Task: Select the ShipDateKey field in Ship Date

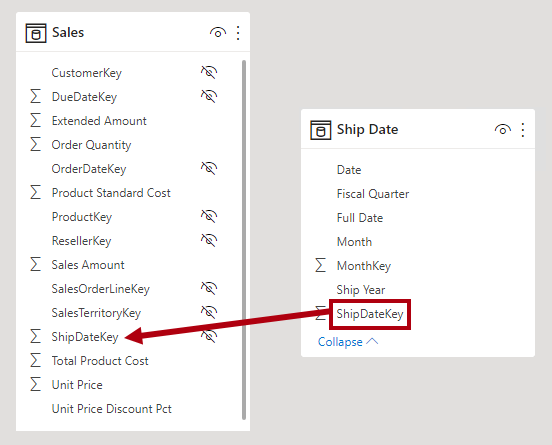Action: (370, 314)
